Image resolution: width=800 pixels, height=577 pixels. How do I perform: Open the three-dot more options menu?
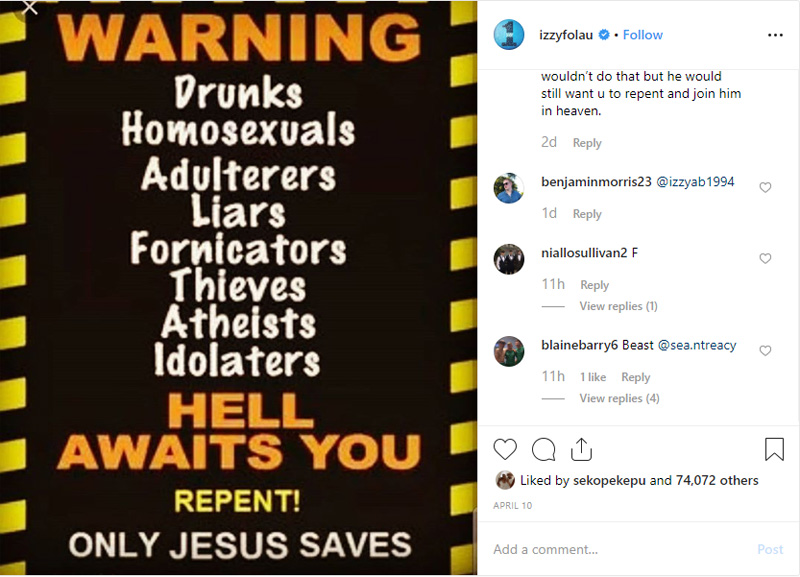(x=775, y=35)
